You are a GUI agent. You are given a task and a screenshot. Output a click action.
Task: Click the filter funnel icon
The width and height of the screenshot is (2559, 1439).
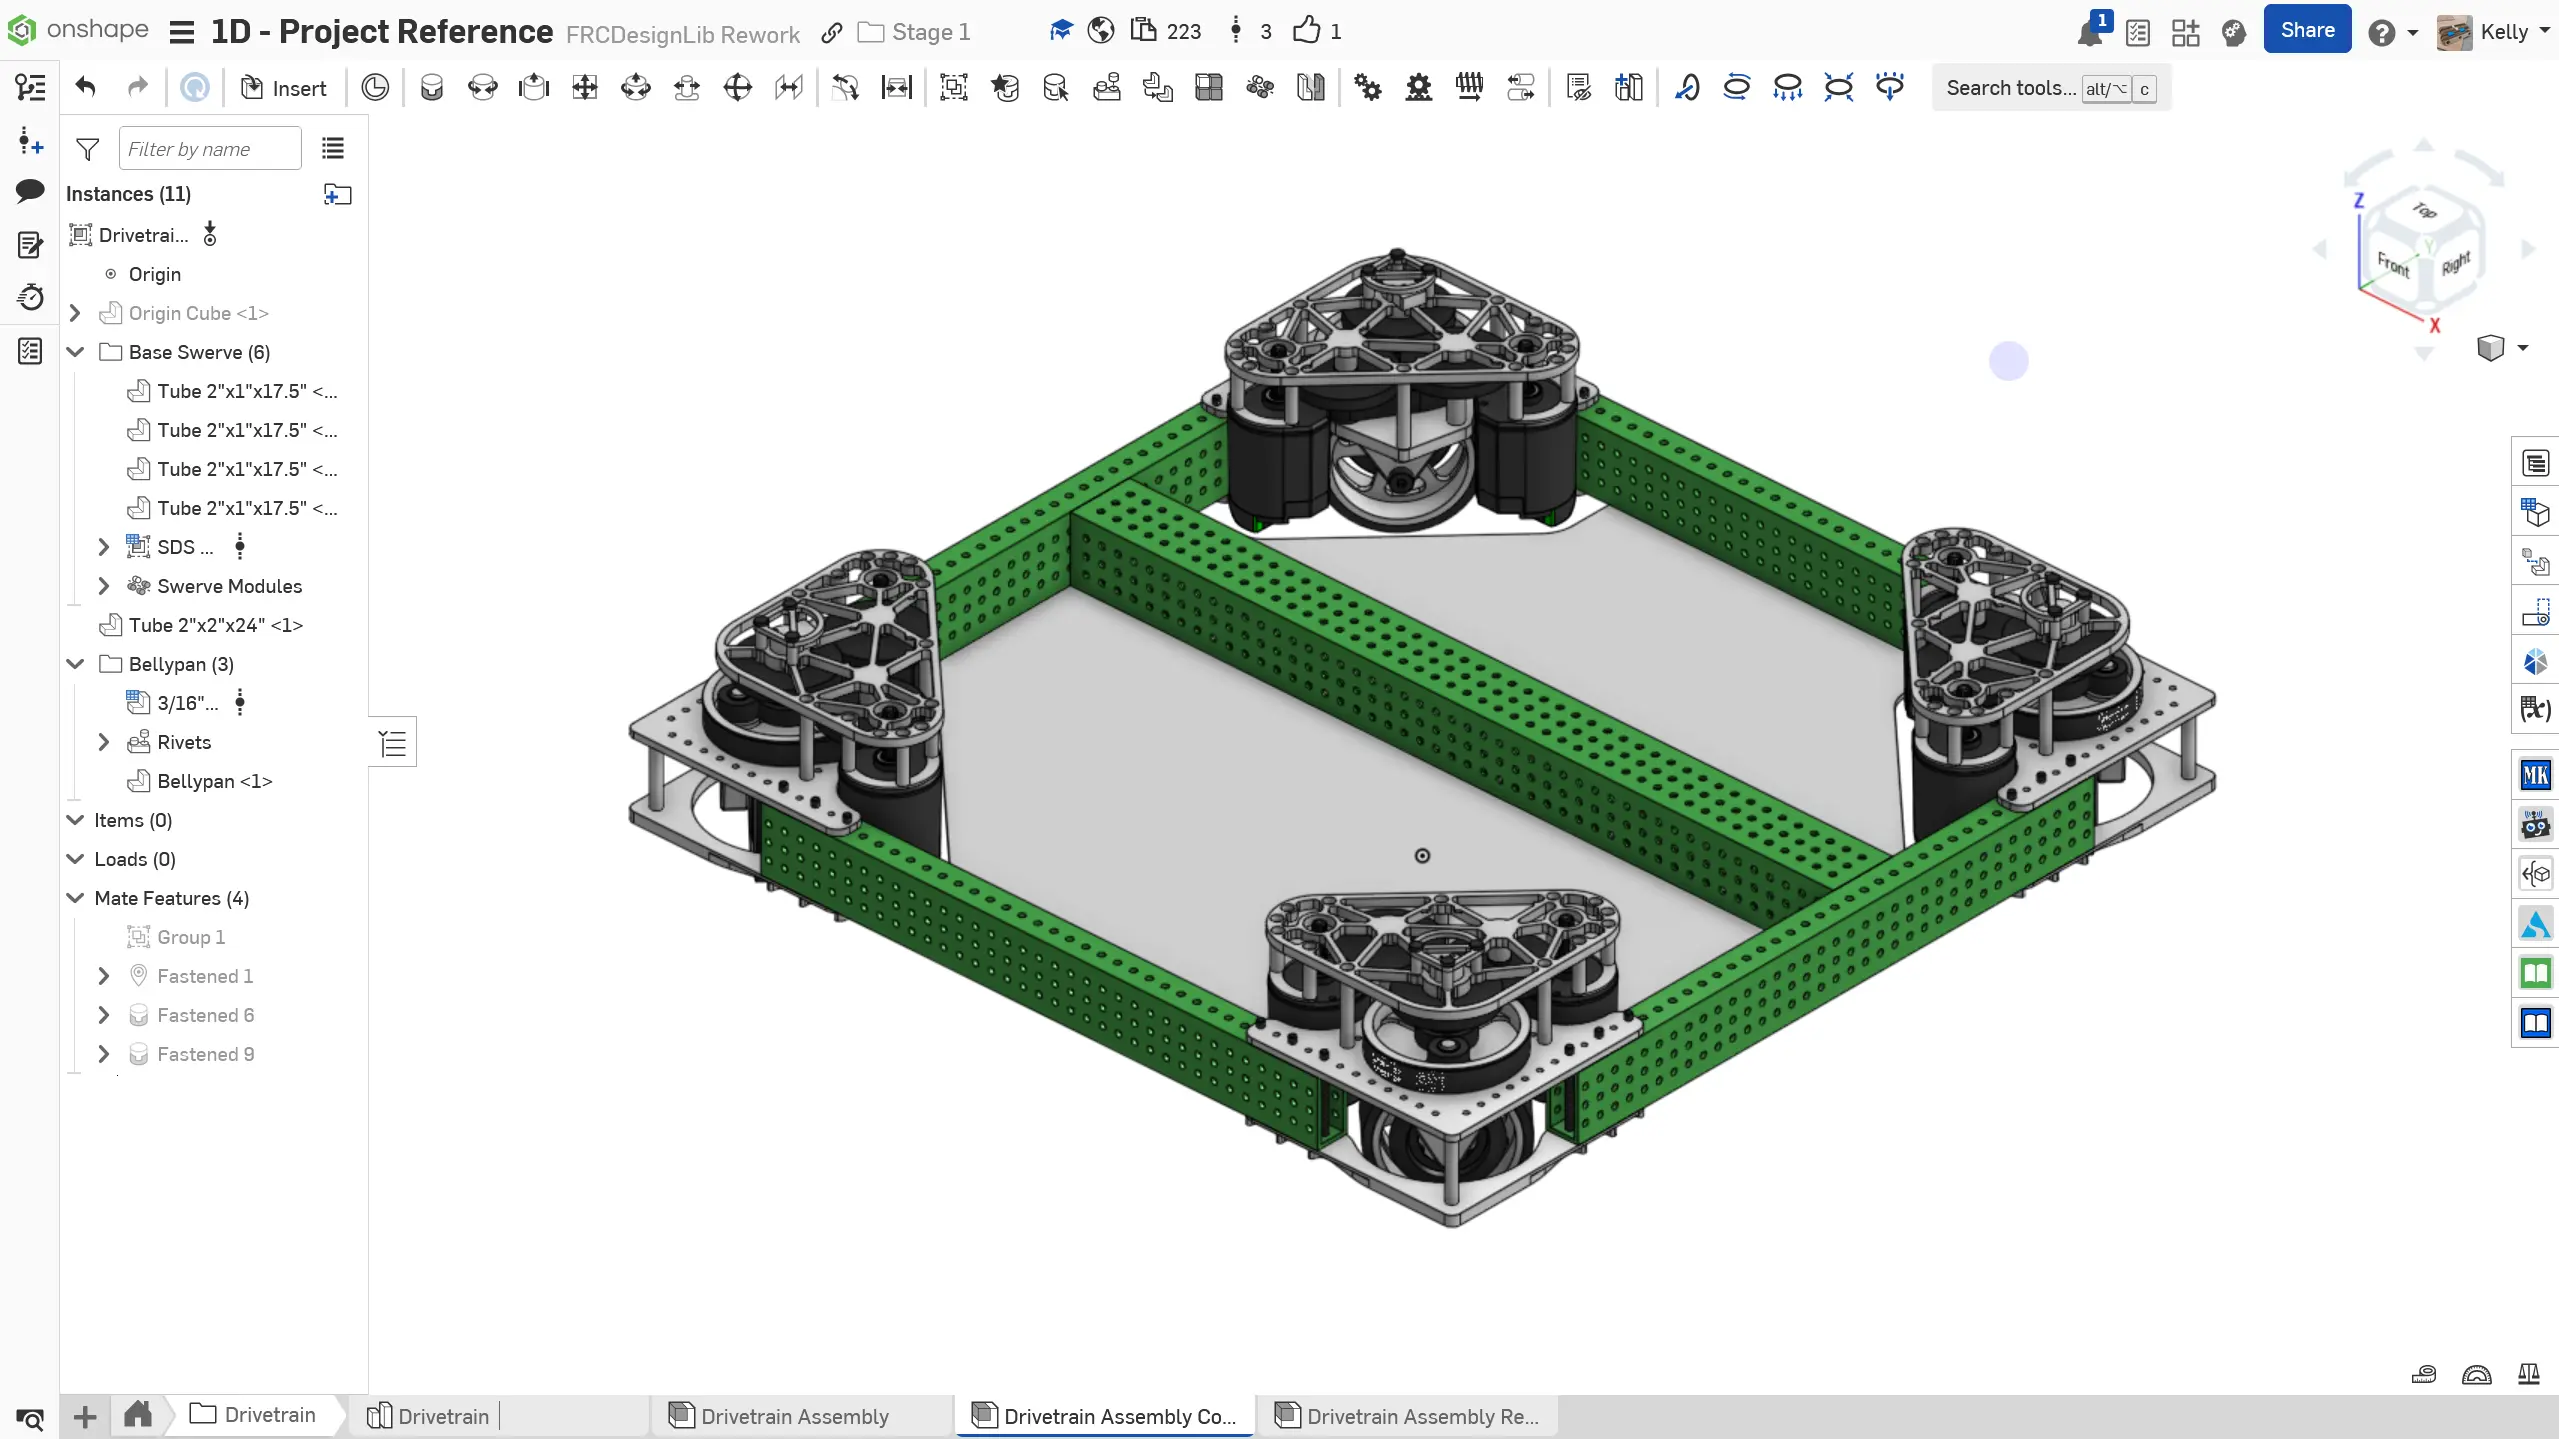point(88,149)
